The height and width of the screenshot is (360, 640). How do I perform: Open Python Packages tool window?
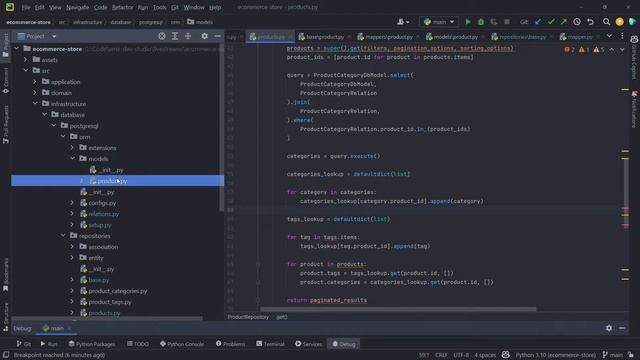[x=92, y=344]
